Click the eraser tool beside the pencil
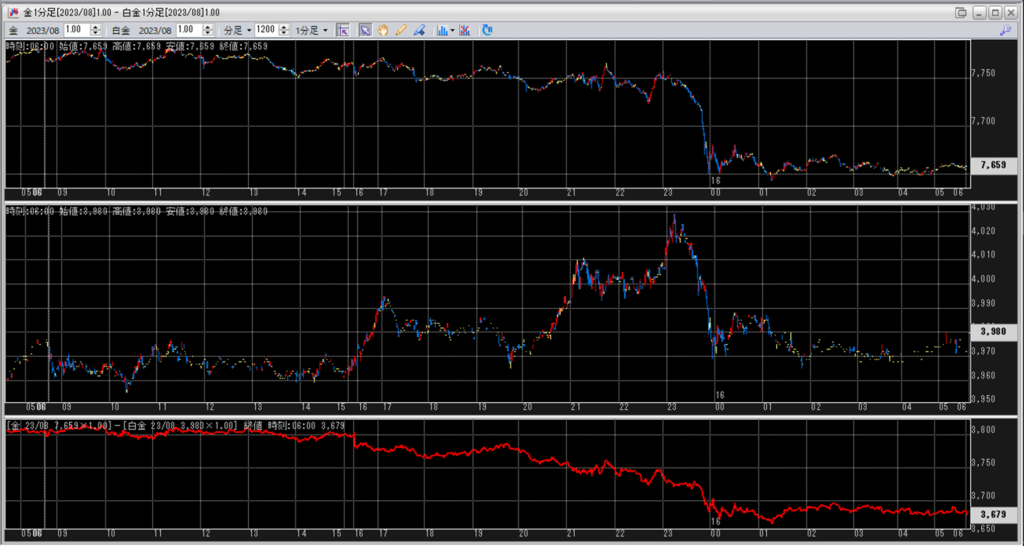 click(419, 30)
